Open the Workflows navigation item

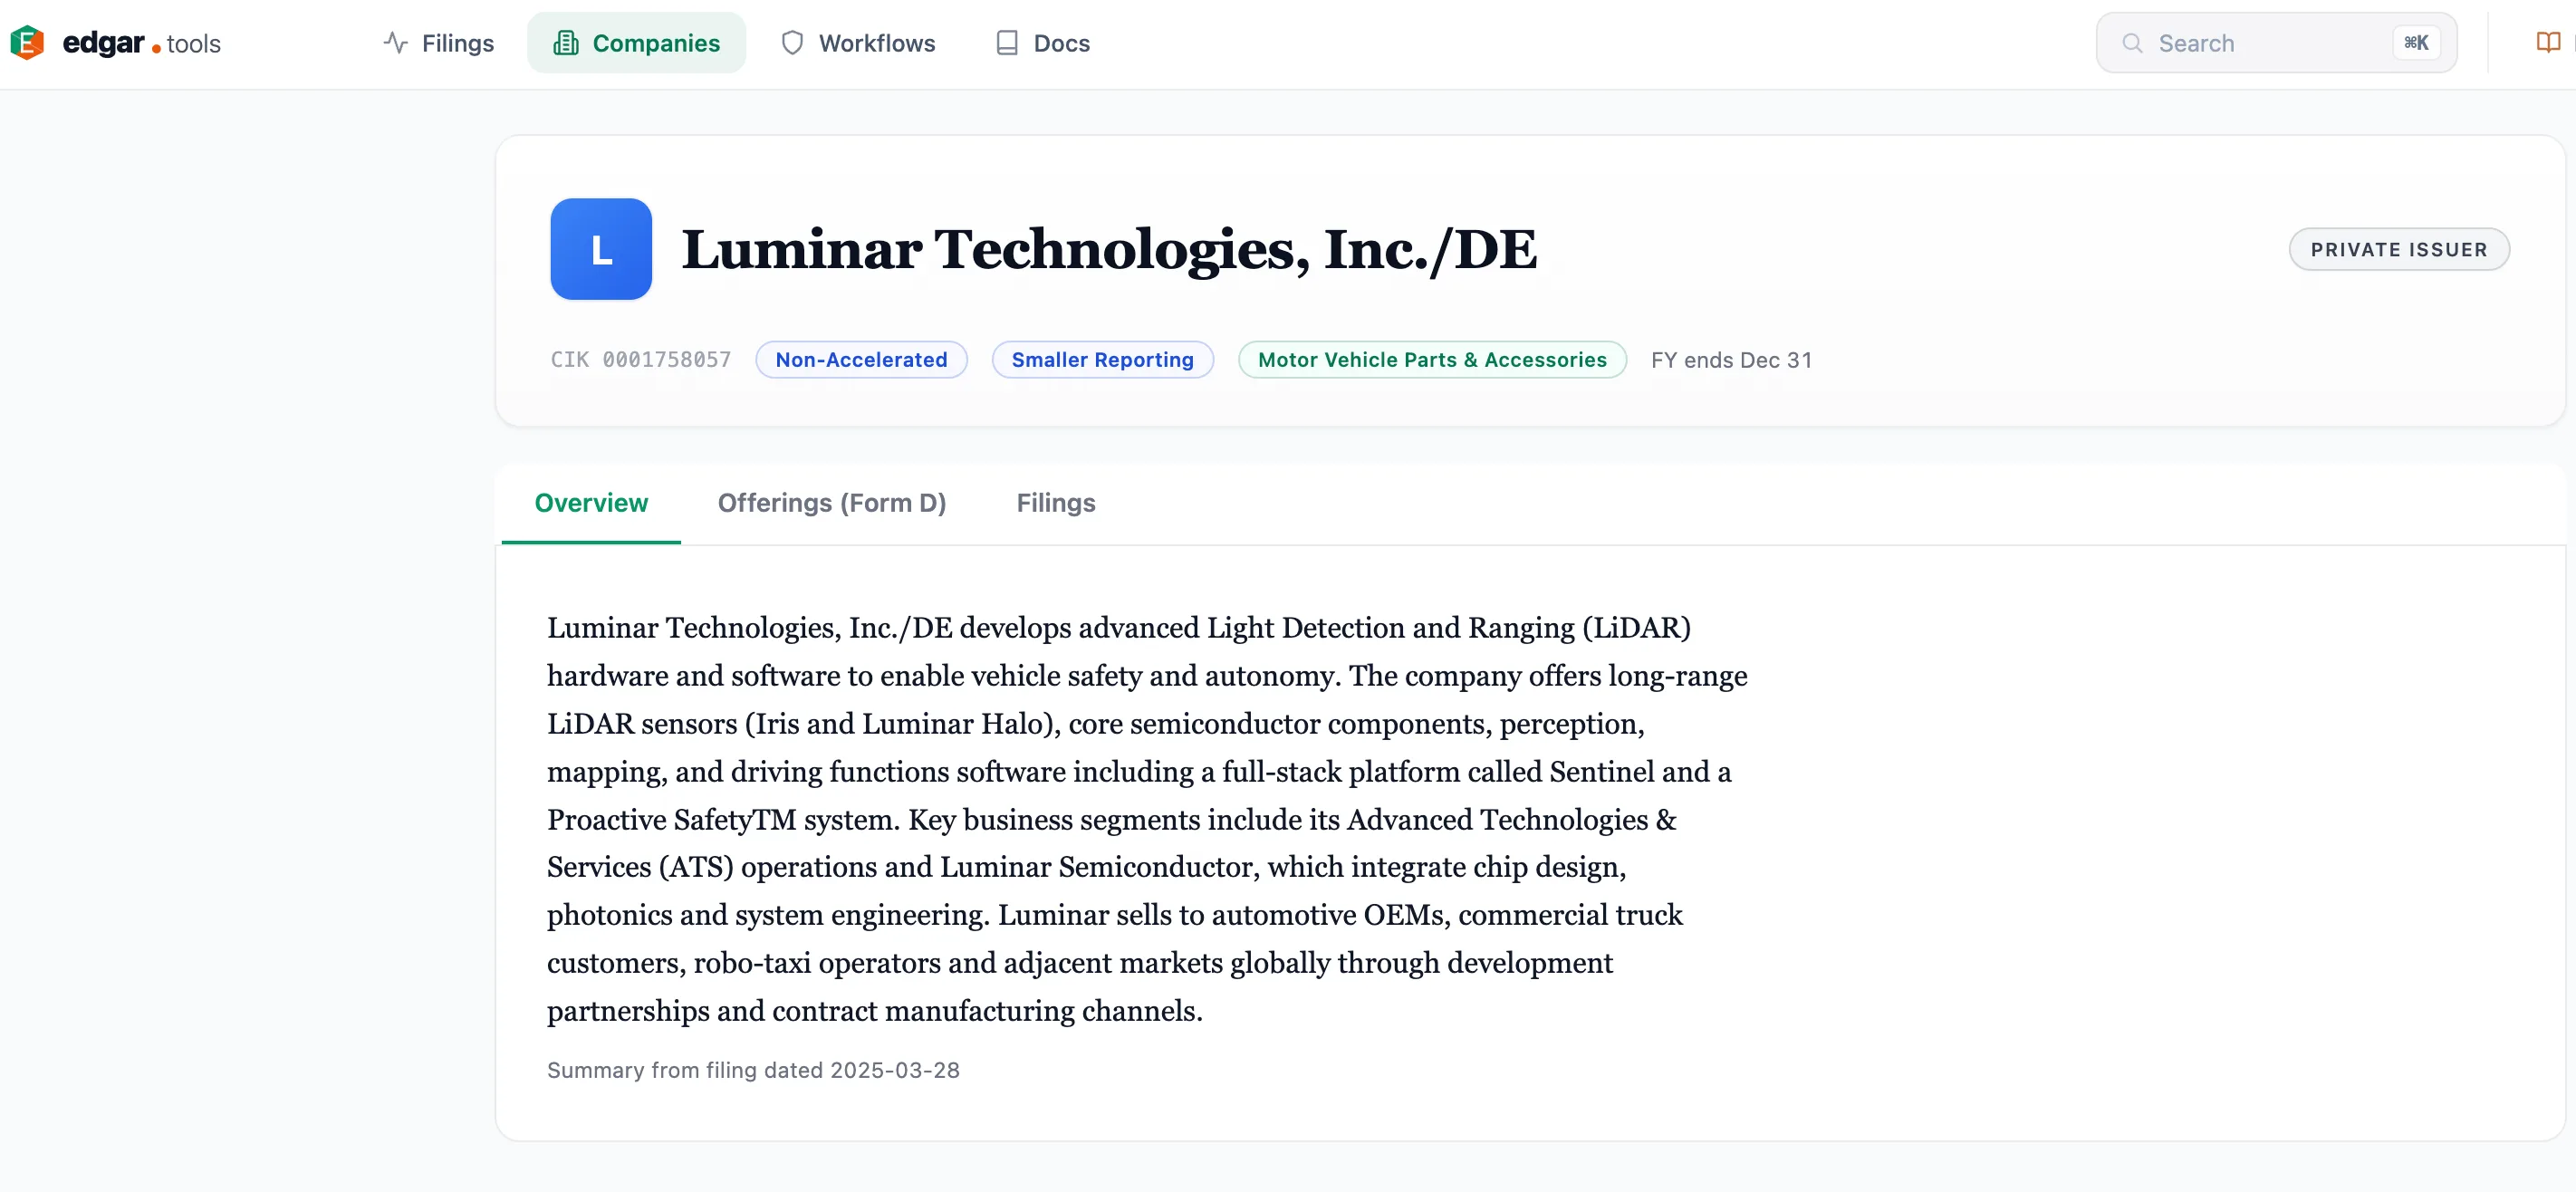coord(858,43)
